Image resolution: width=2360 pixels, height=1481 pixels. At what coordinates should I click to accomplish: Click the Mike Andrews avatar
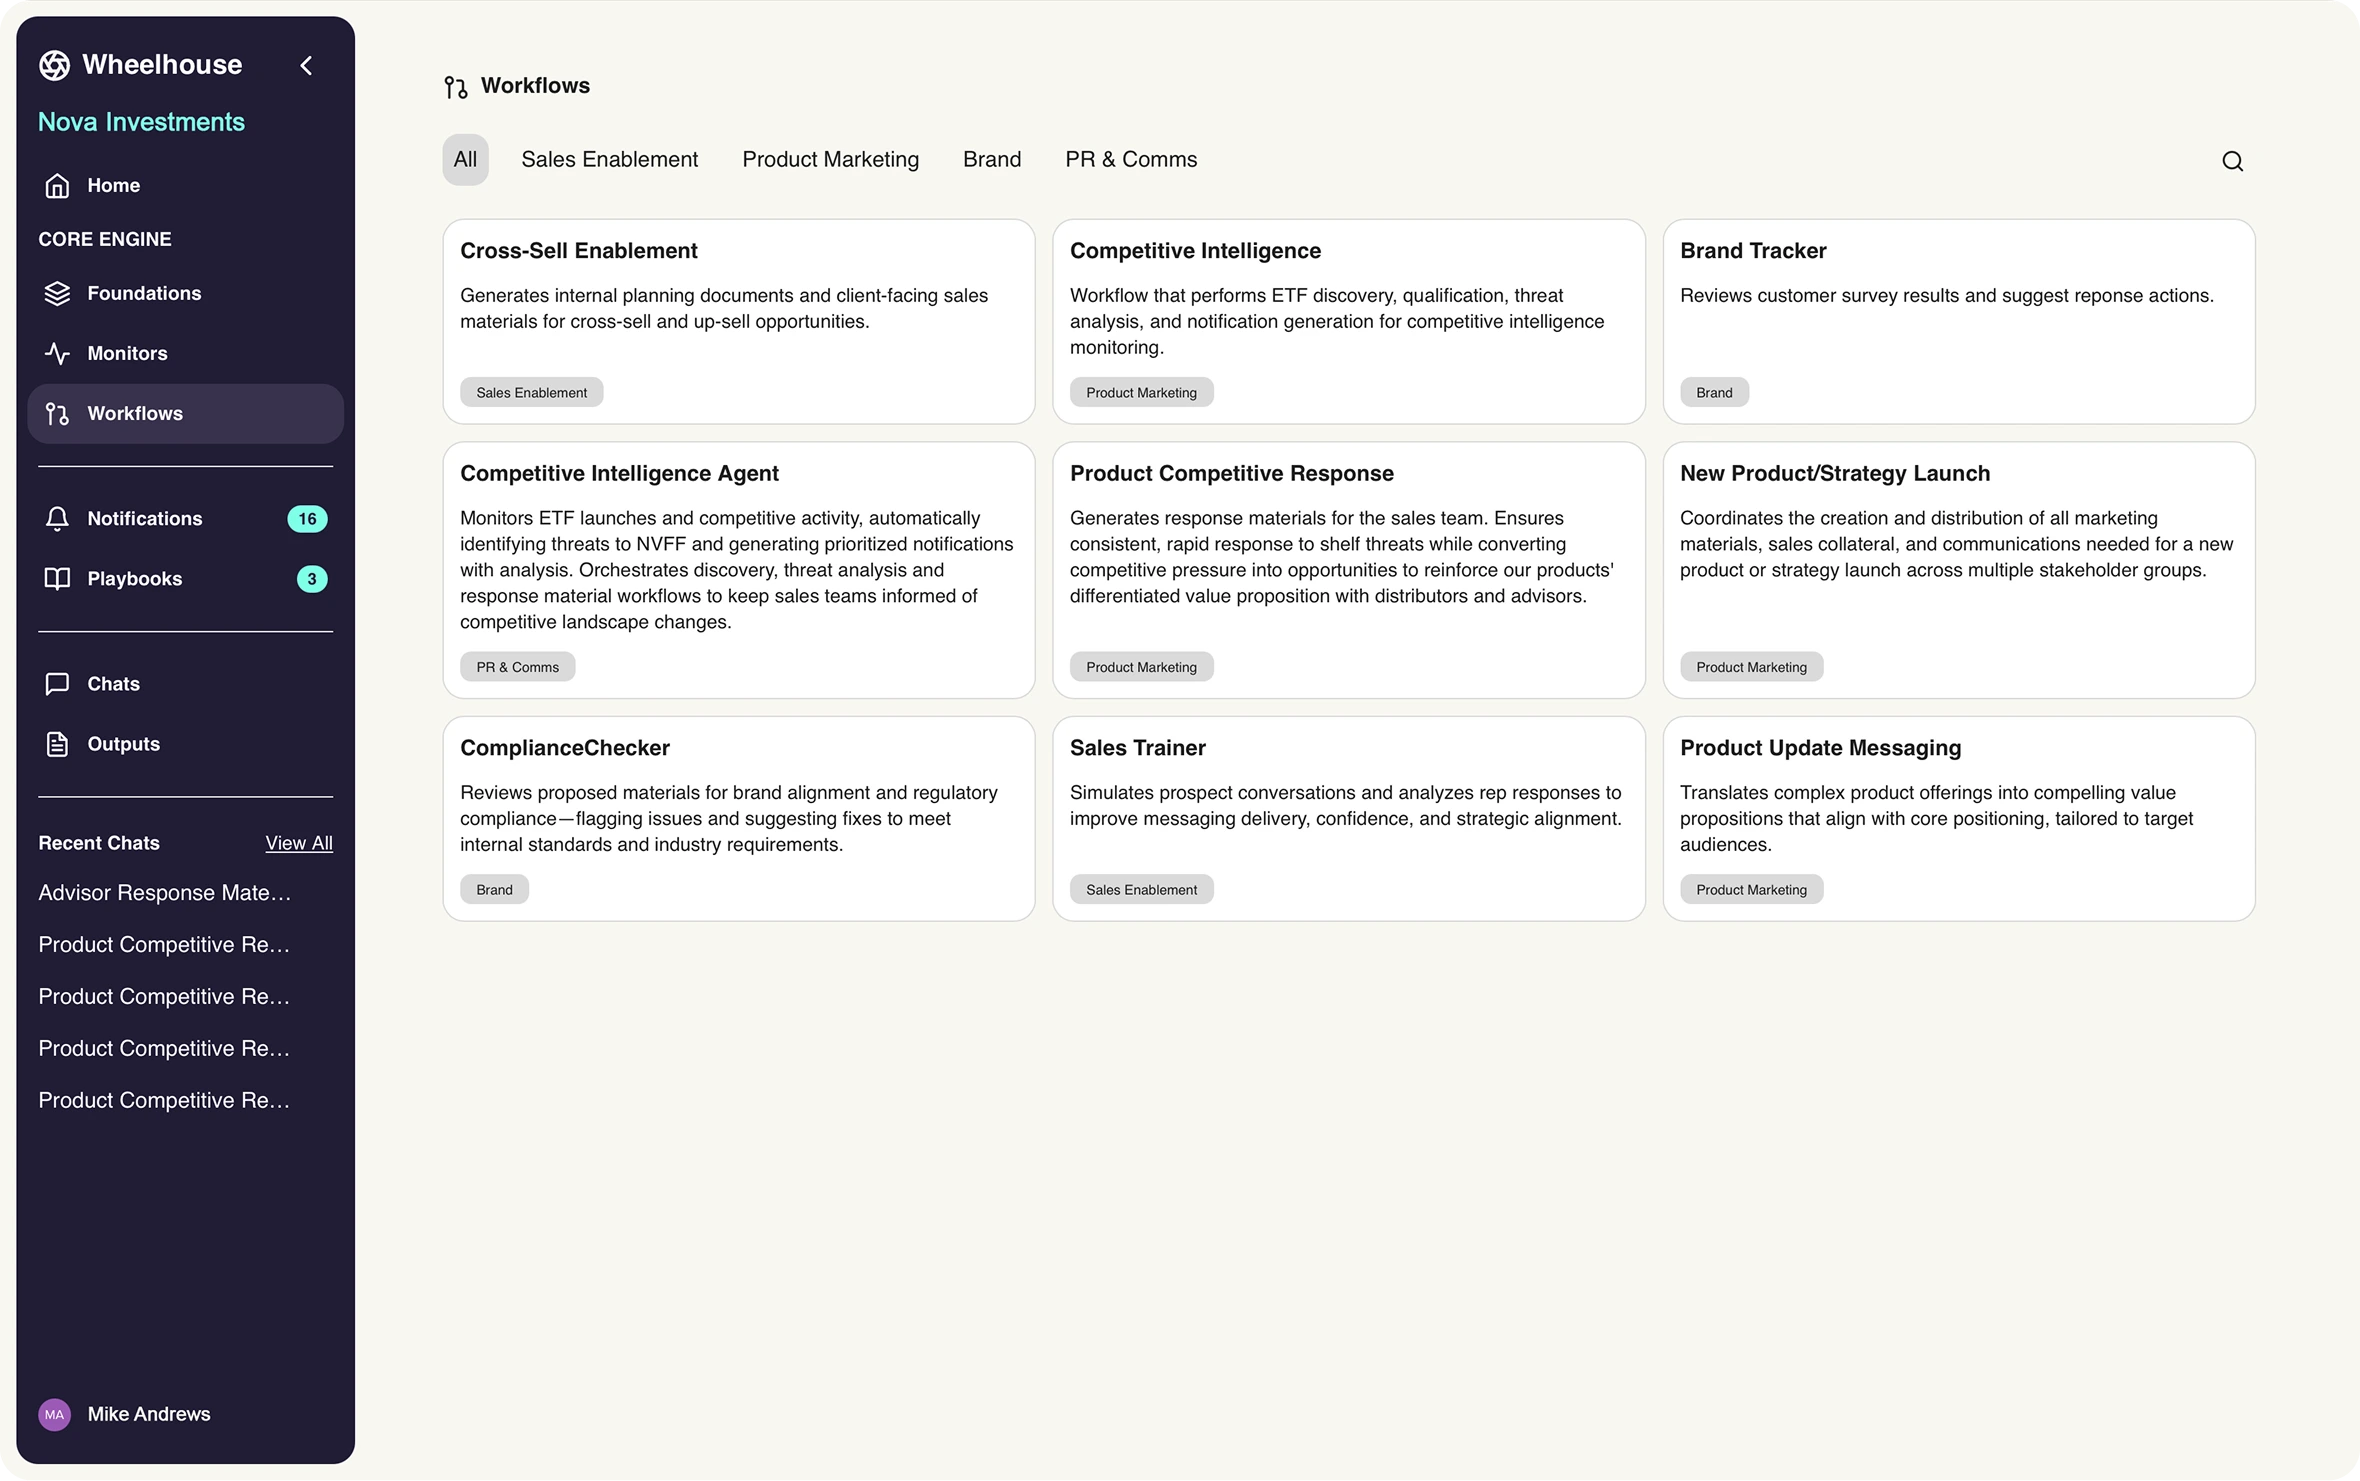(54, 1414)
